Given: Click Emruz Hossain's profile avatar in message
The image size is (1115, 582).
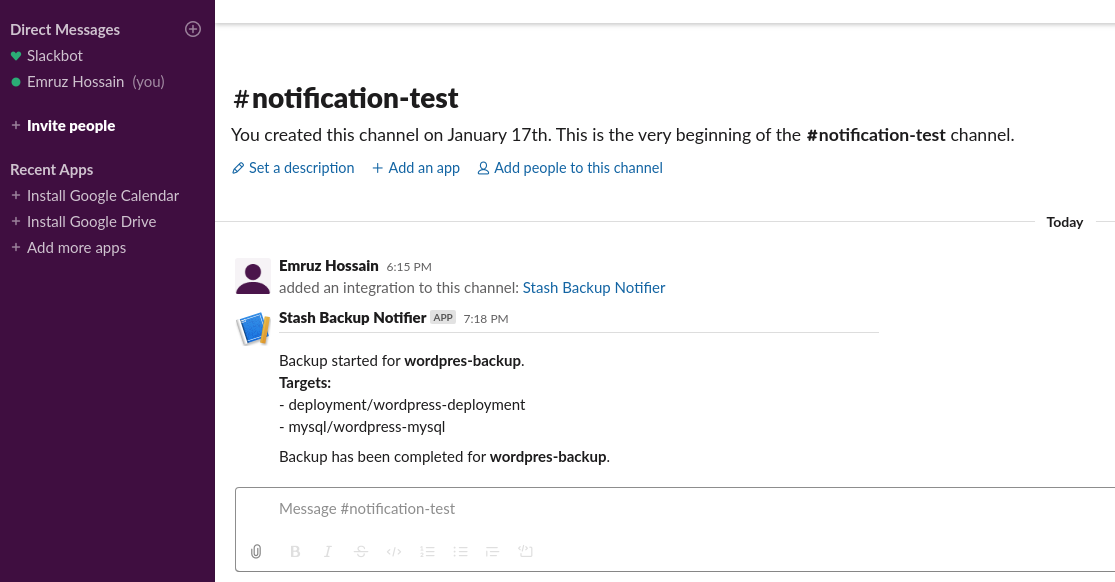Looking at the screenshot, I should 252,276.
